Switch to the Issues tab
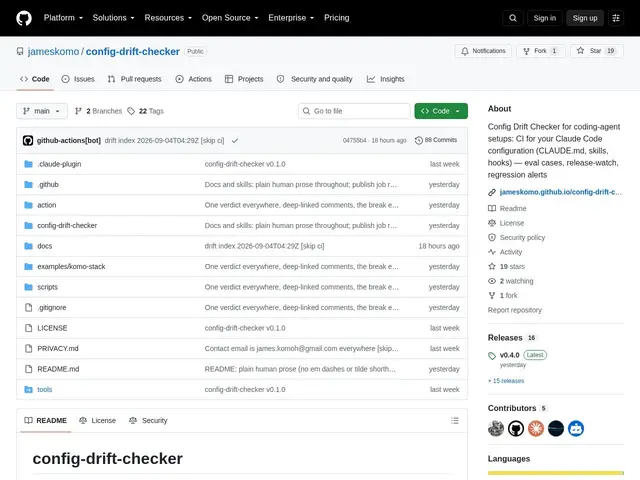Viewport: 640px width, 480px height. pos(78,79)
